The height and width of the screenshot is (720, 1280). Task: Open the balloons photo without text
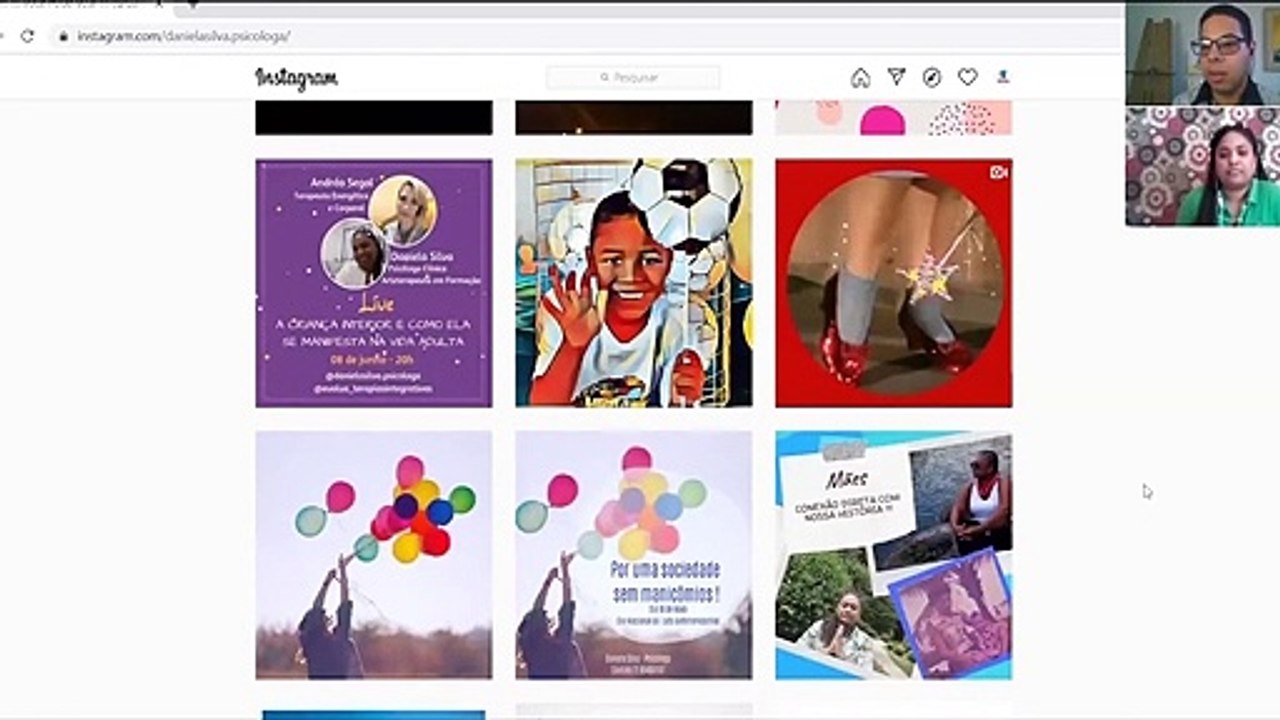click(374, 555)
